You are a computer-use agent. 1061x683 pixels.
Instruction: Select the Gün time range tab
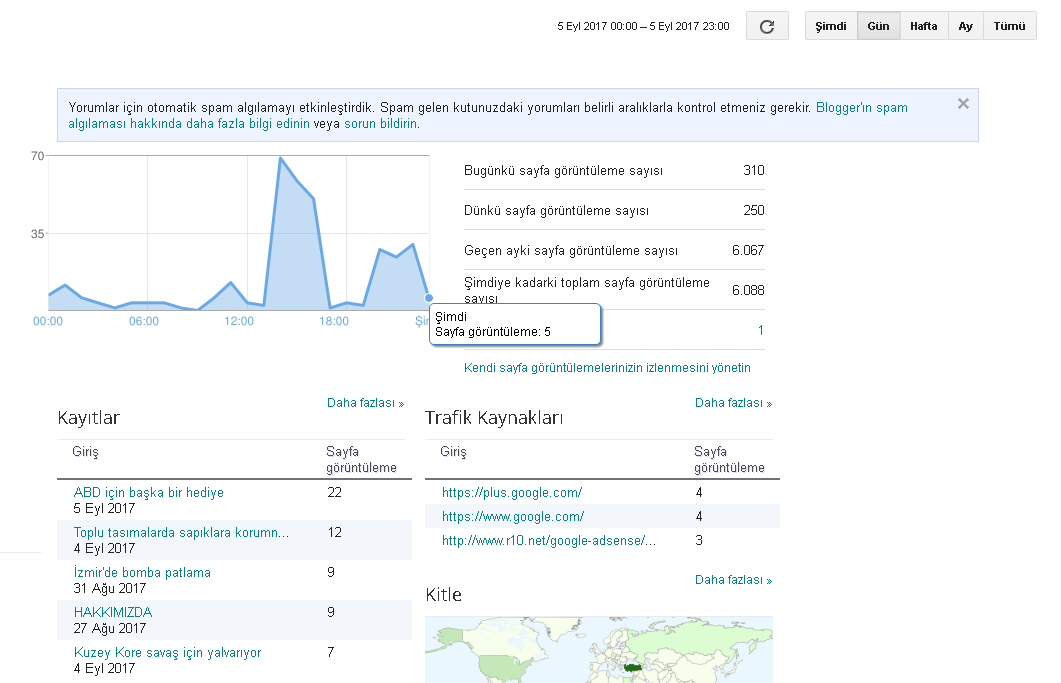coord(878,26)
